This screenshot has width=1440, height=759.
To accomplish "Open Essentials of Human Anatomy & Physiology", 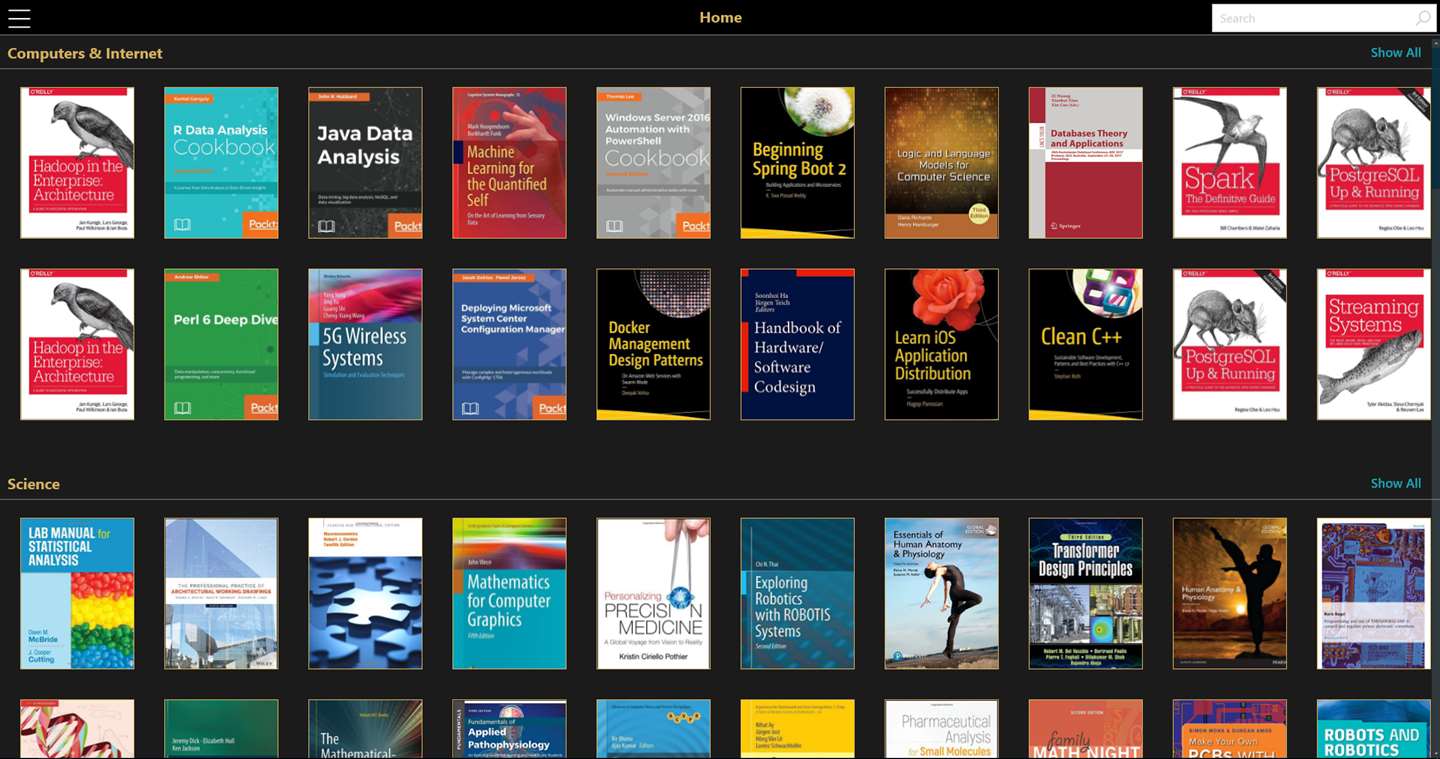I will (x=941, y=593).
